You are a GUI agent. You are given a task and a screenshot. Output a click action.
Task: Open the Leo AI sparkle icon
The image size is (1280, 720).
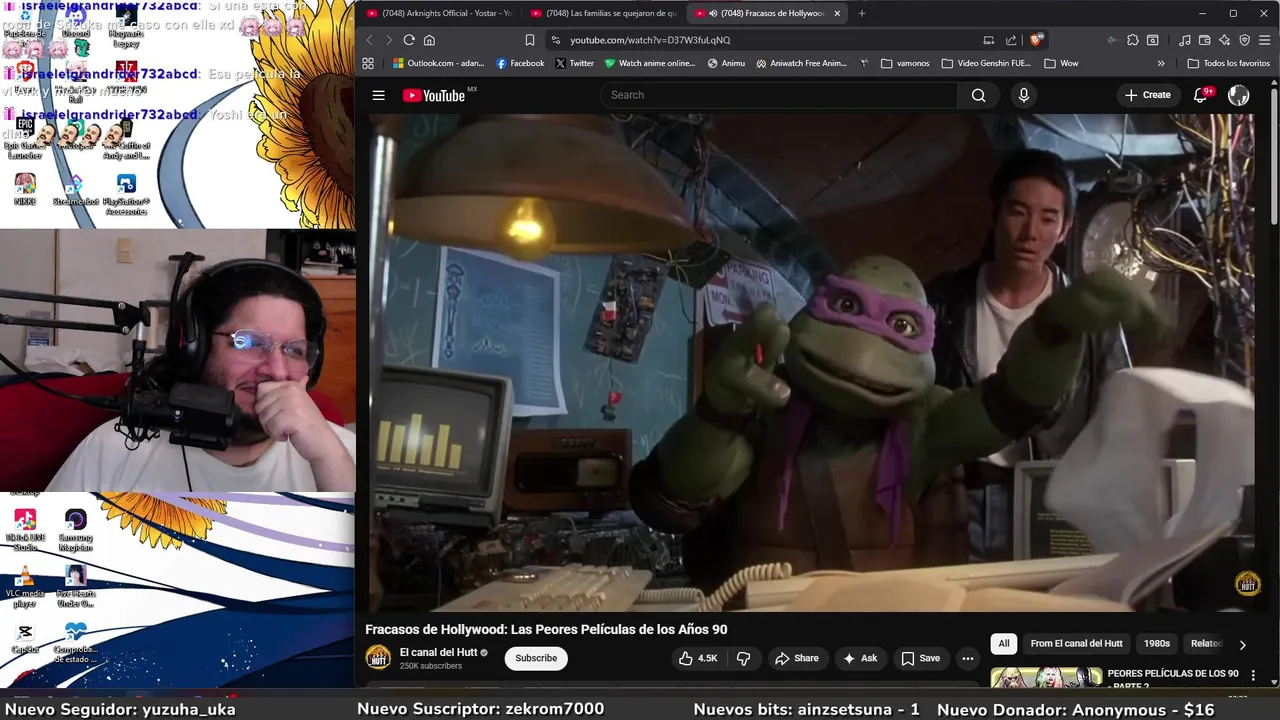click(x=1224, y=40)
